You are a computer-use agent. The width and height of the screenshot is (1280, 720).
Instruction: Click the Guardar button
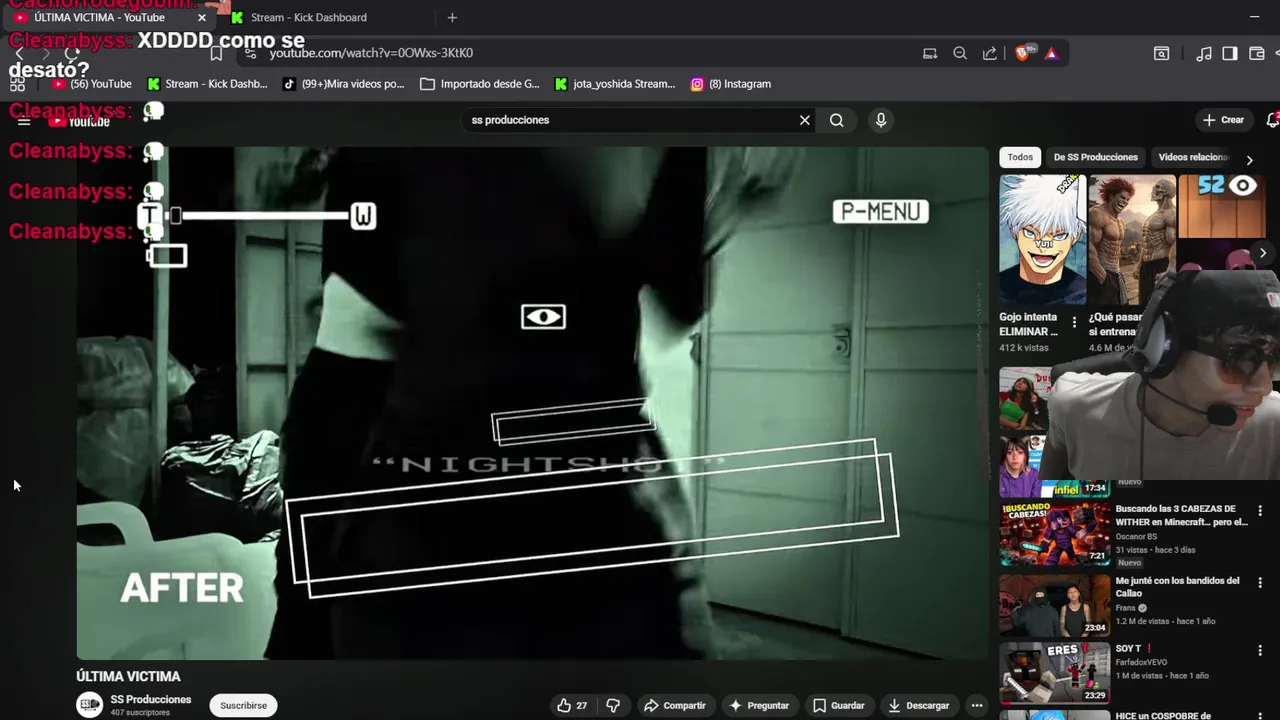839,705
